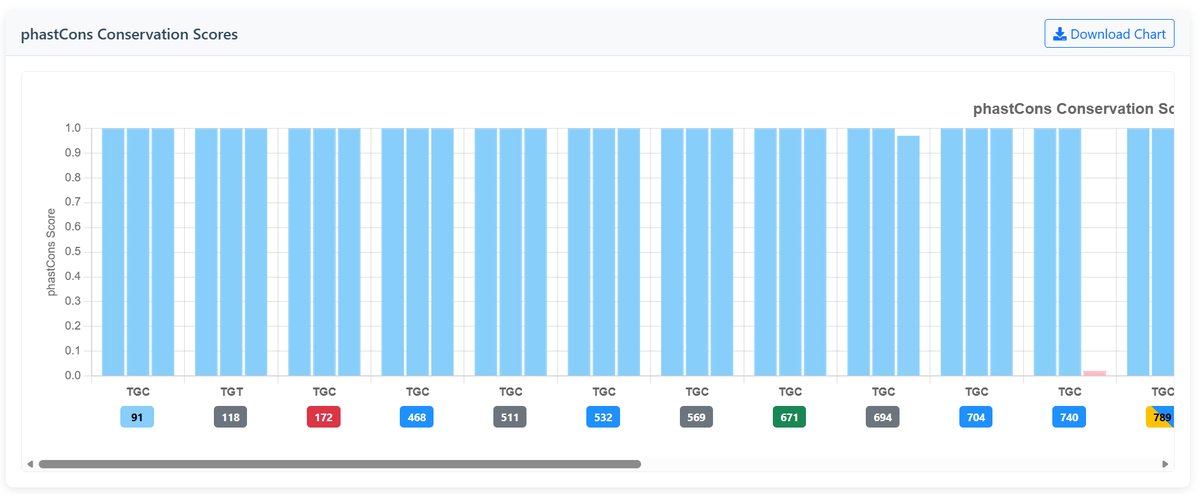Click the gray badge labeled 511
Screen dimensions: 1200x495
point(510,417)
